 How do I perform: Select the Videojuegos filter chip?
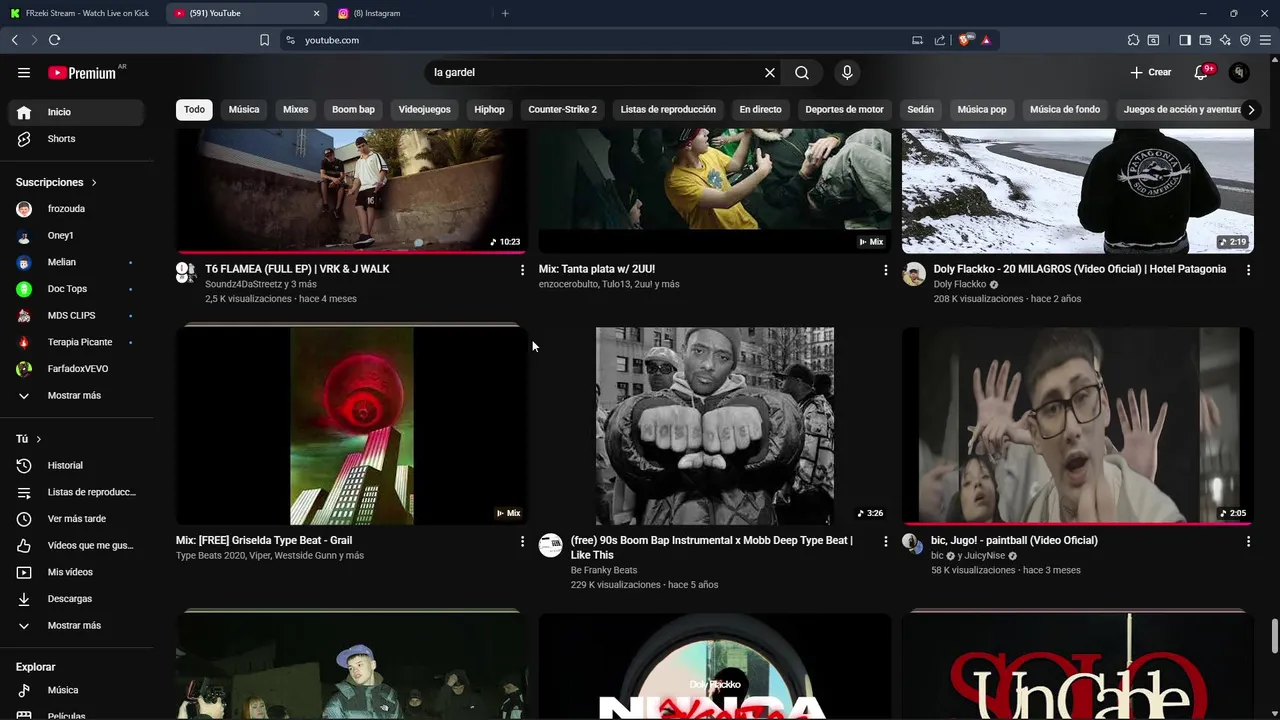pyautogui.click(x=424, y=110)
